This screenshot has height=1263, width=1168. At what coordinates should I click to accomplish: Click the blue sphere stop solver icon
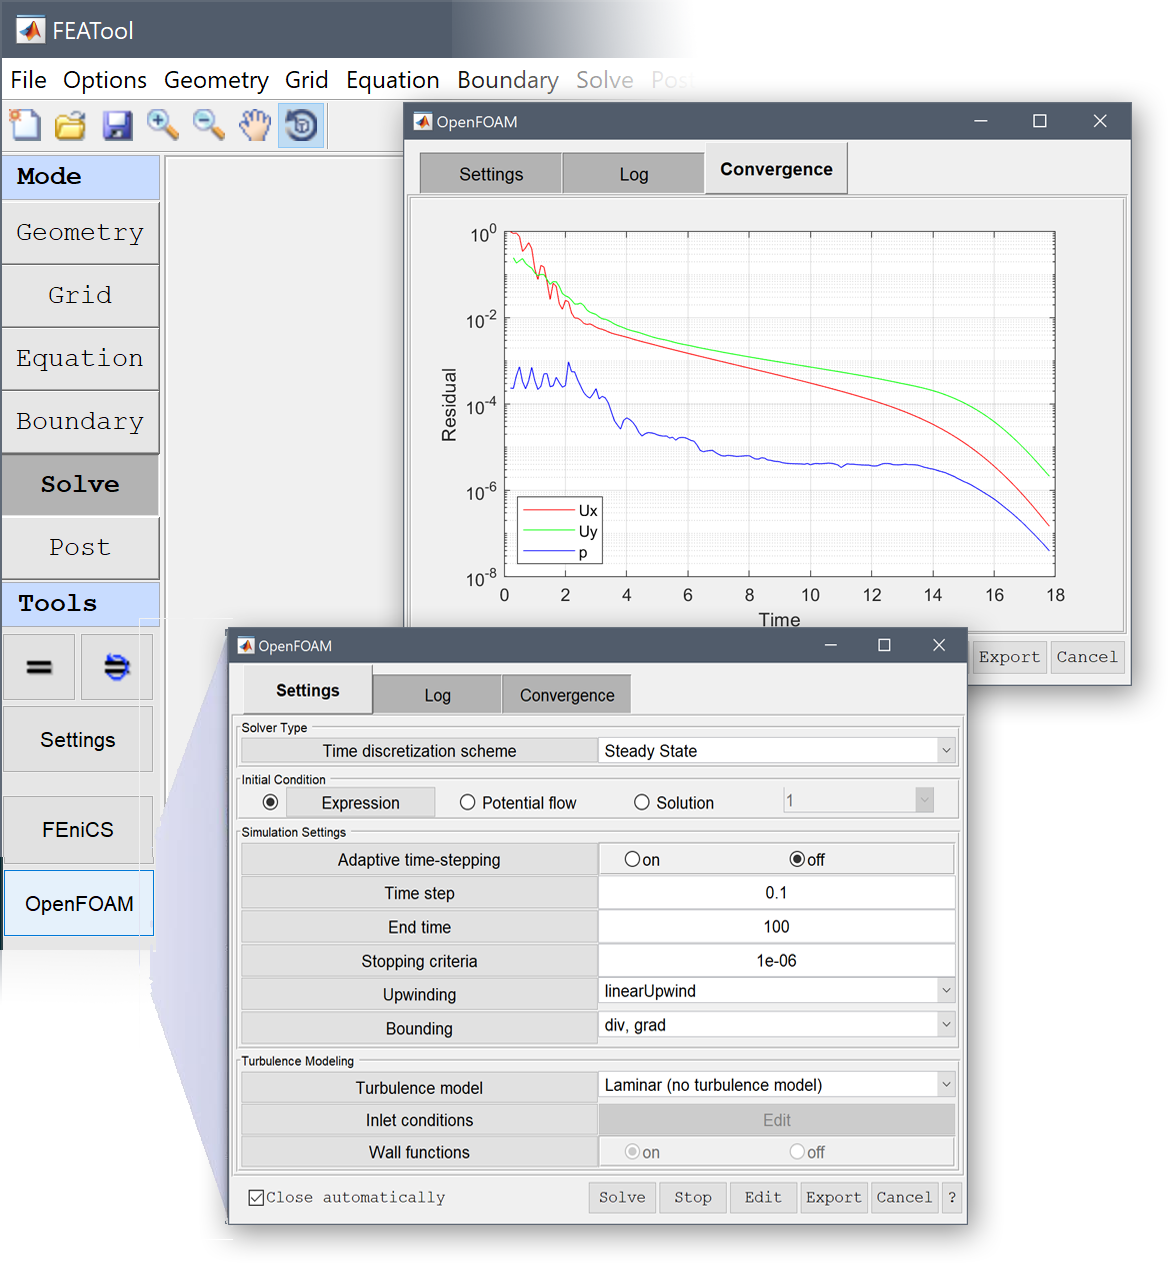coord(117,667)
